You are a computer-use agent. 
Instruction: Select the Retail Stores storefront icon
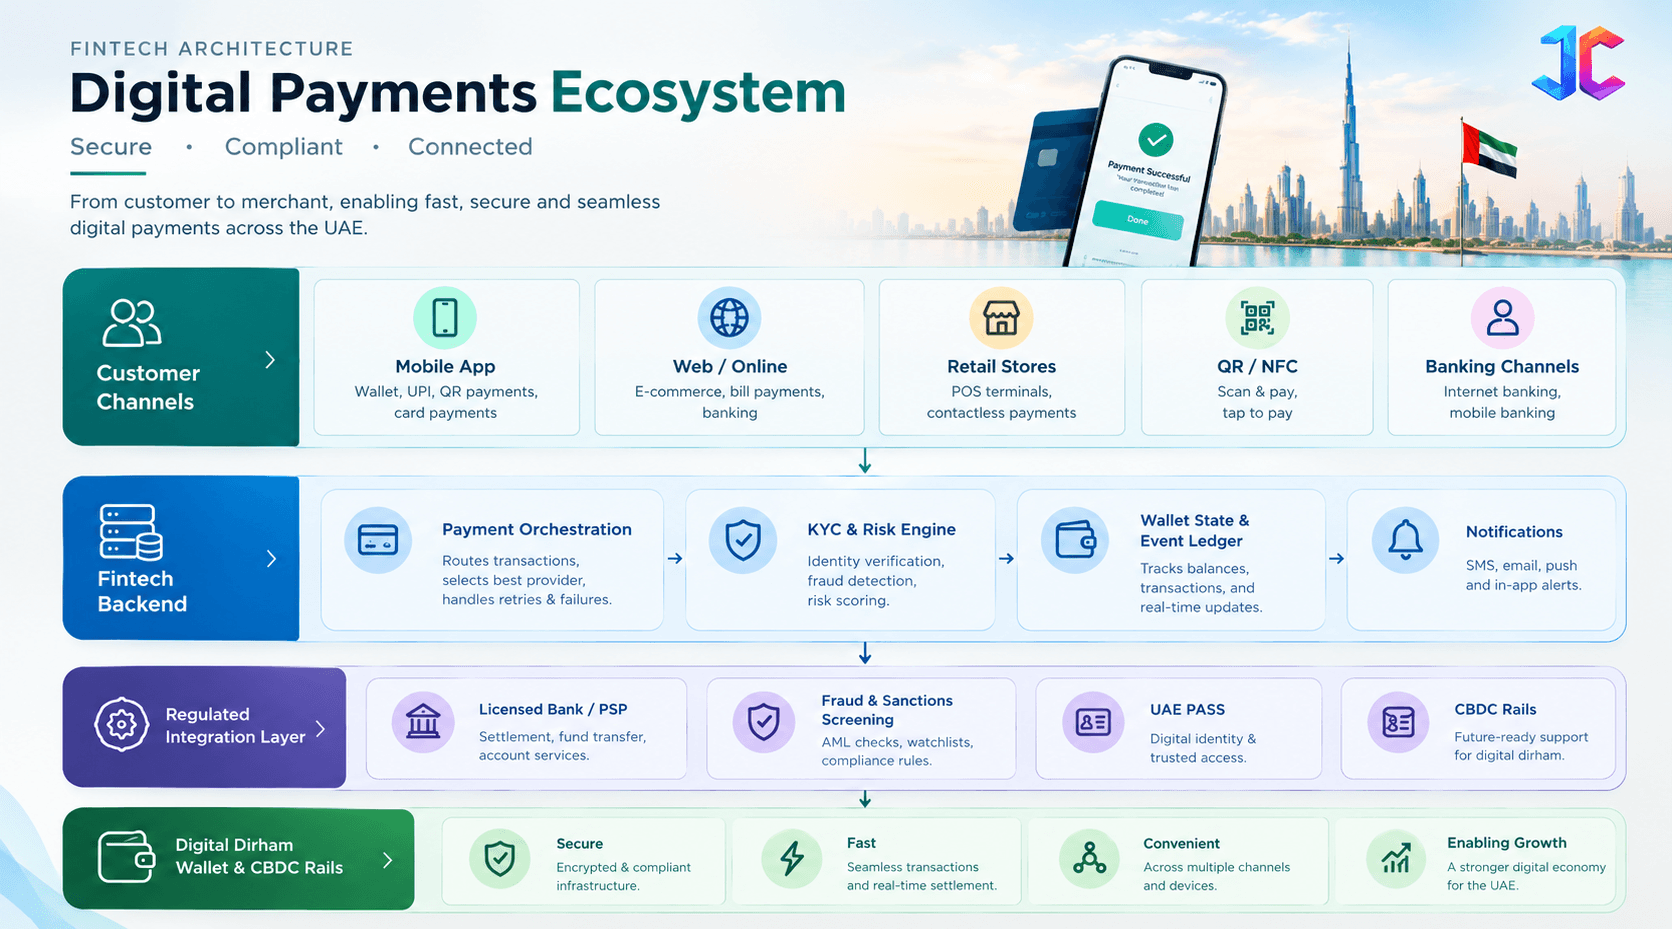click(1001, 318)
